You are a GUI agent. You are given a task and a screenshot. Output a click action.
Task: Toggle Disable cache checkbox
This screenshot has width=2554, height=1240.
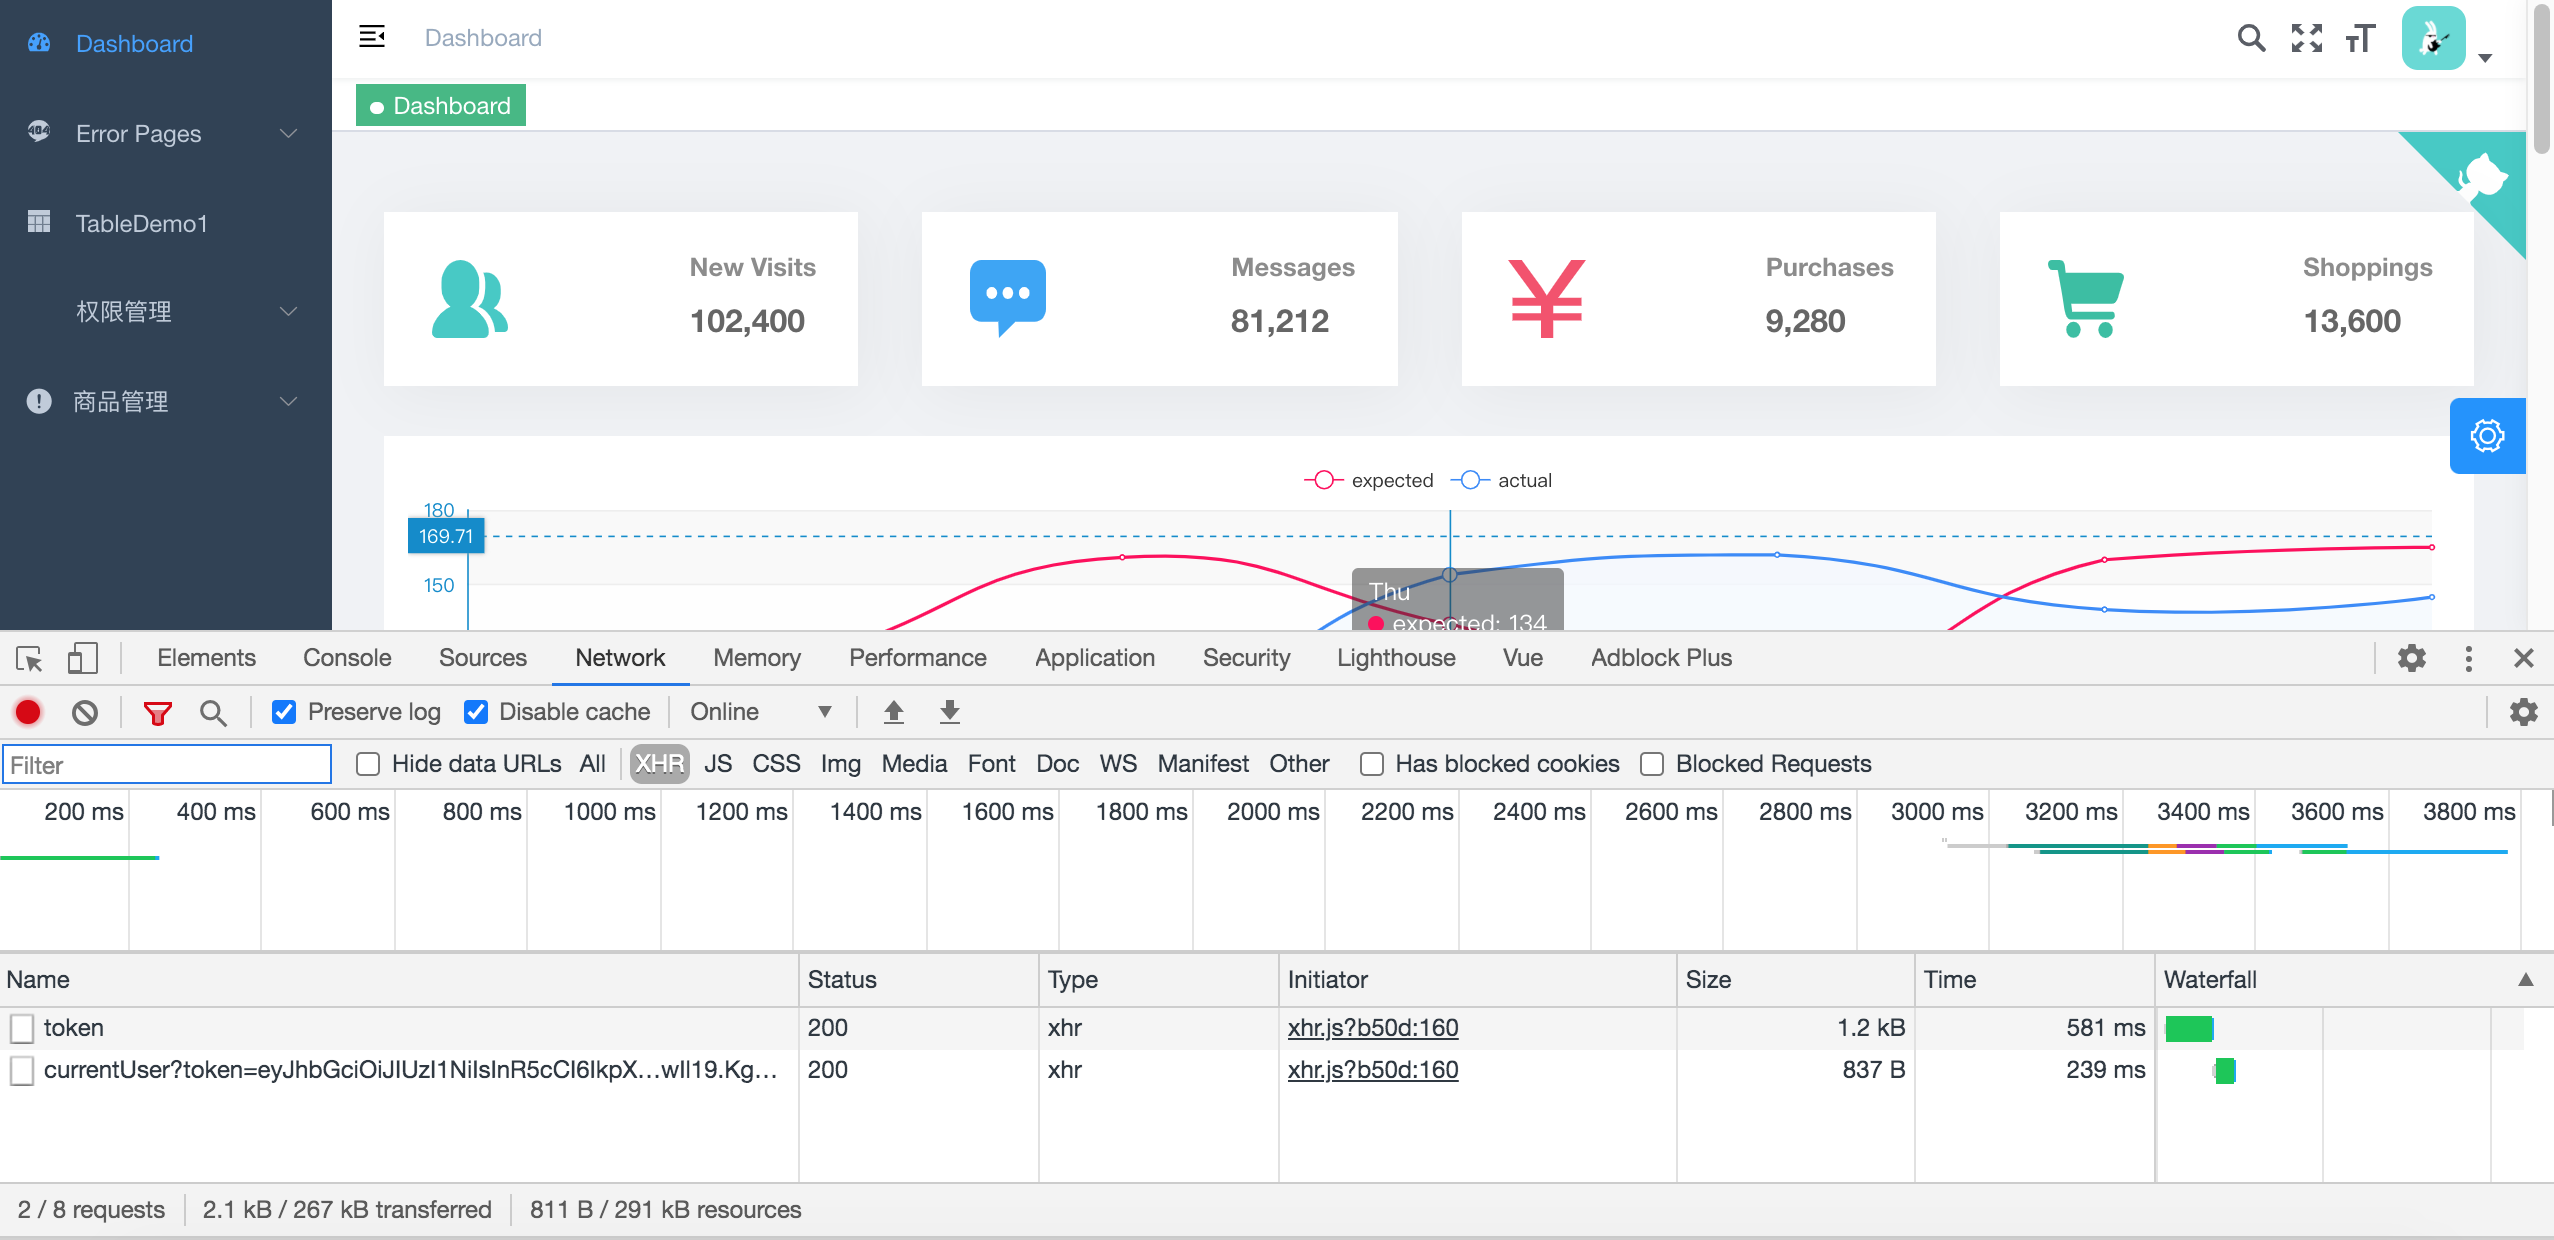[476, 712]
